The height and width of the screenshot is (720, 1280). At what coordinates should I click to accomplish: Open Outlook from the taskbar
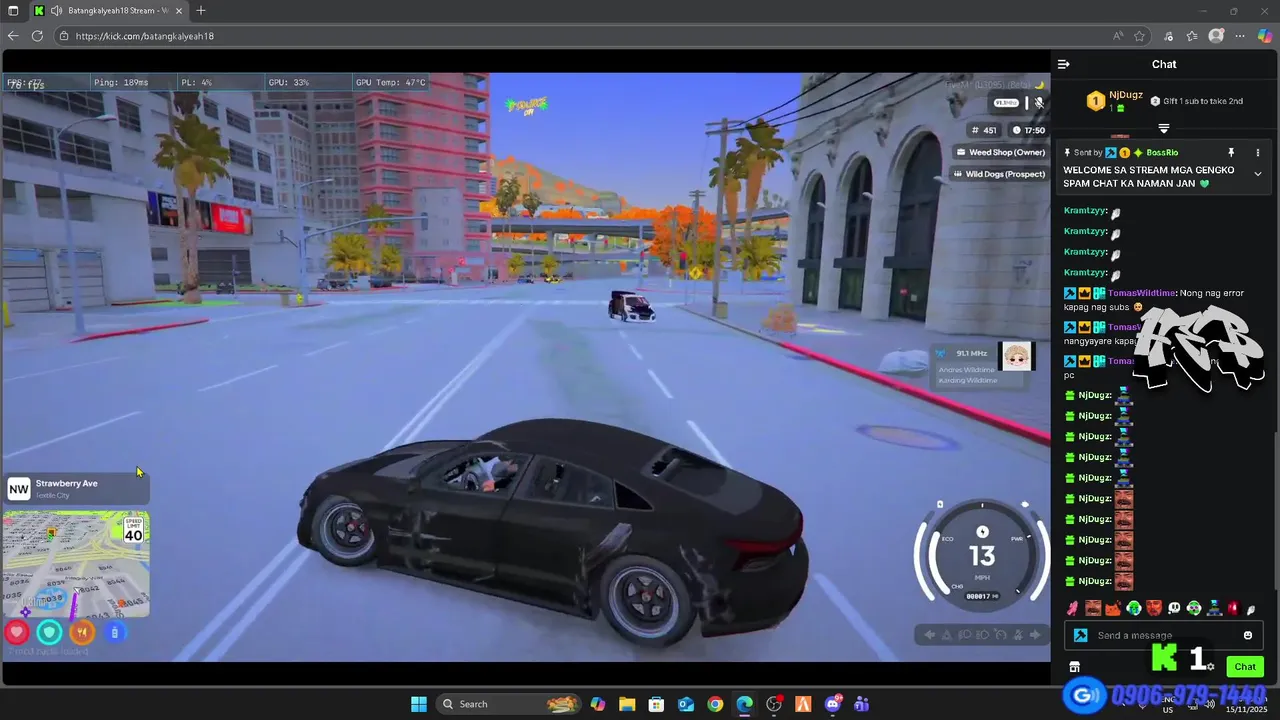click(686, 704)
